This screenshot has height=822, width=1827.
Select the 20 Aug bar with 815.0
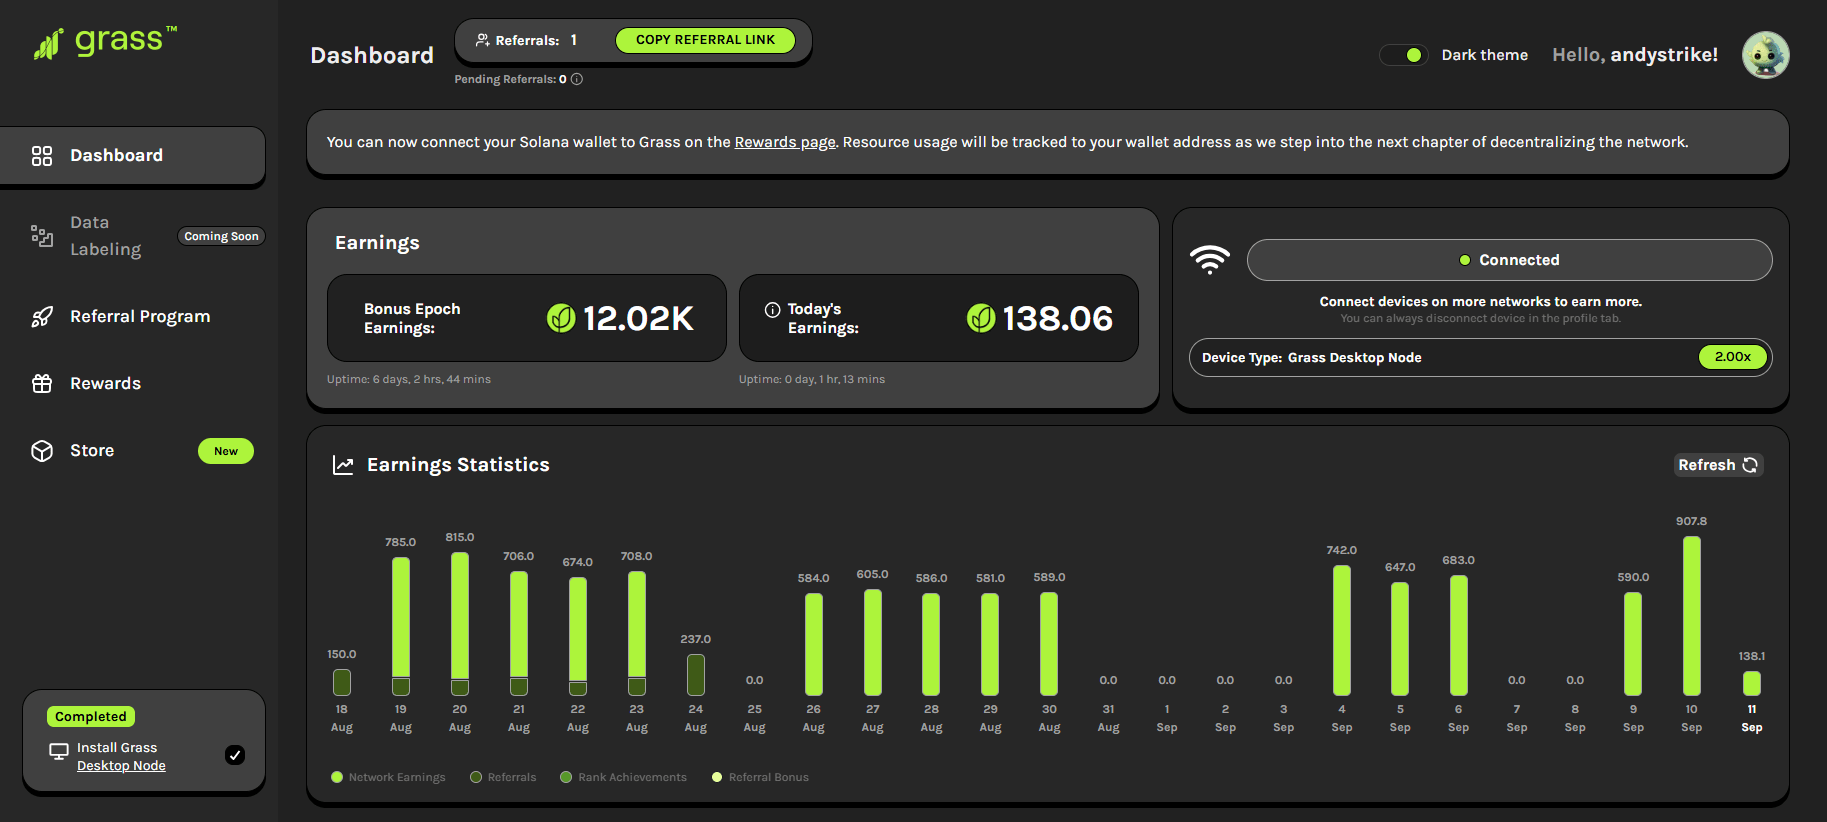click(x=460, y=624)
